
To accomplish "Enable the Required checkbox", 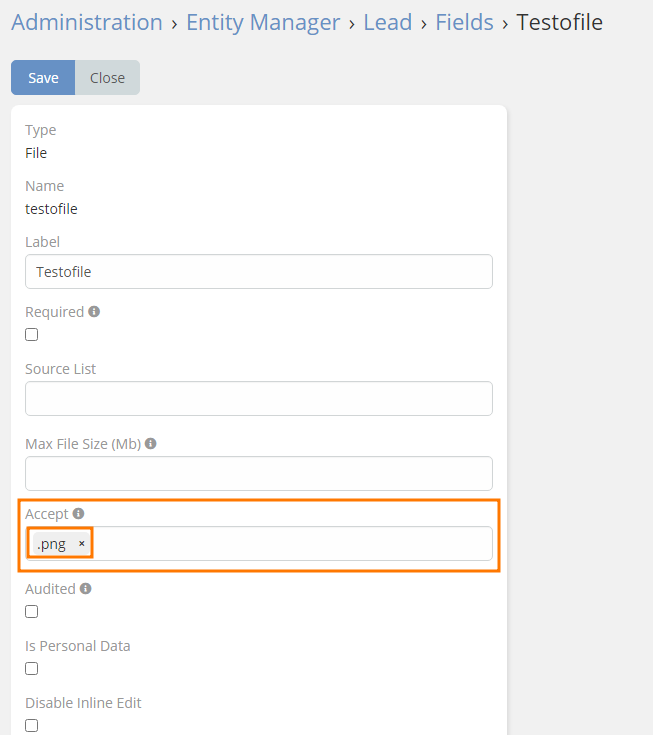I will pyautogui.click(x=32, y=335).
